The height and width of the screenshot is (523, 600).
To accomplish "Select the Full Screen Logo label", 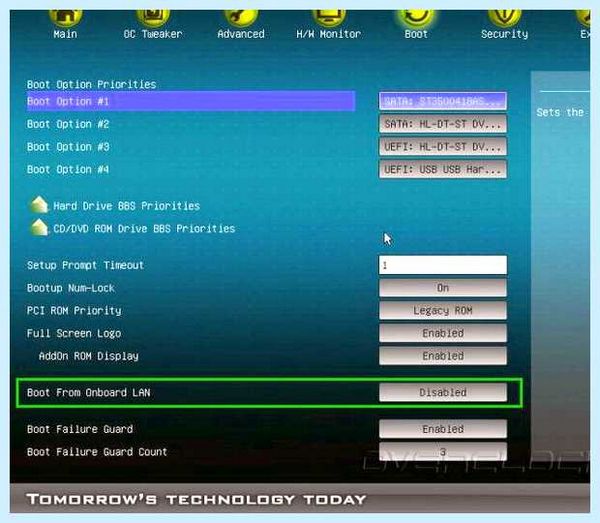I will click(74, 333).
